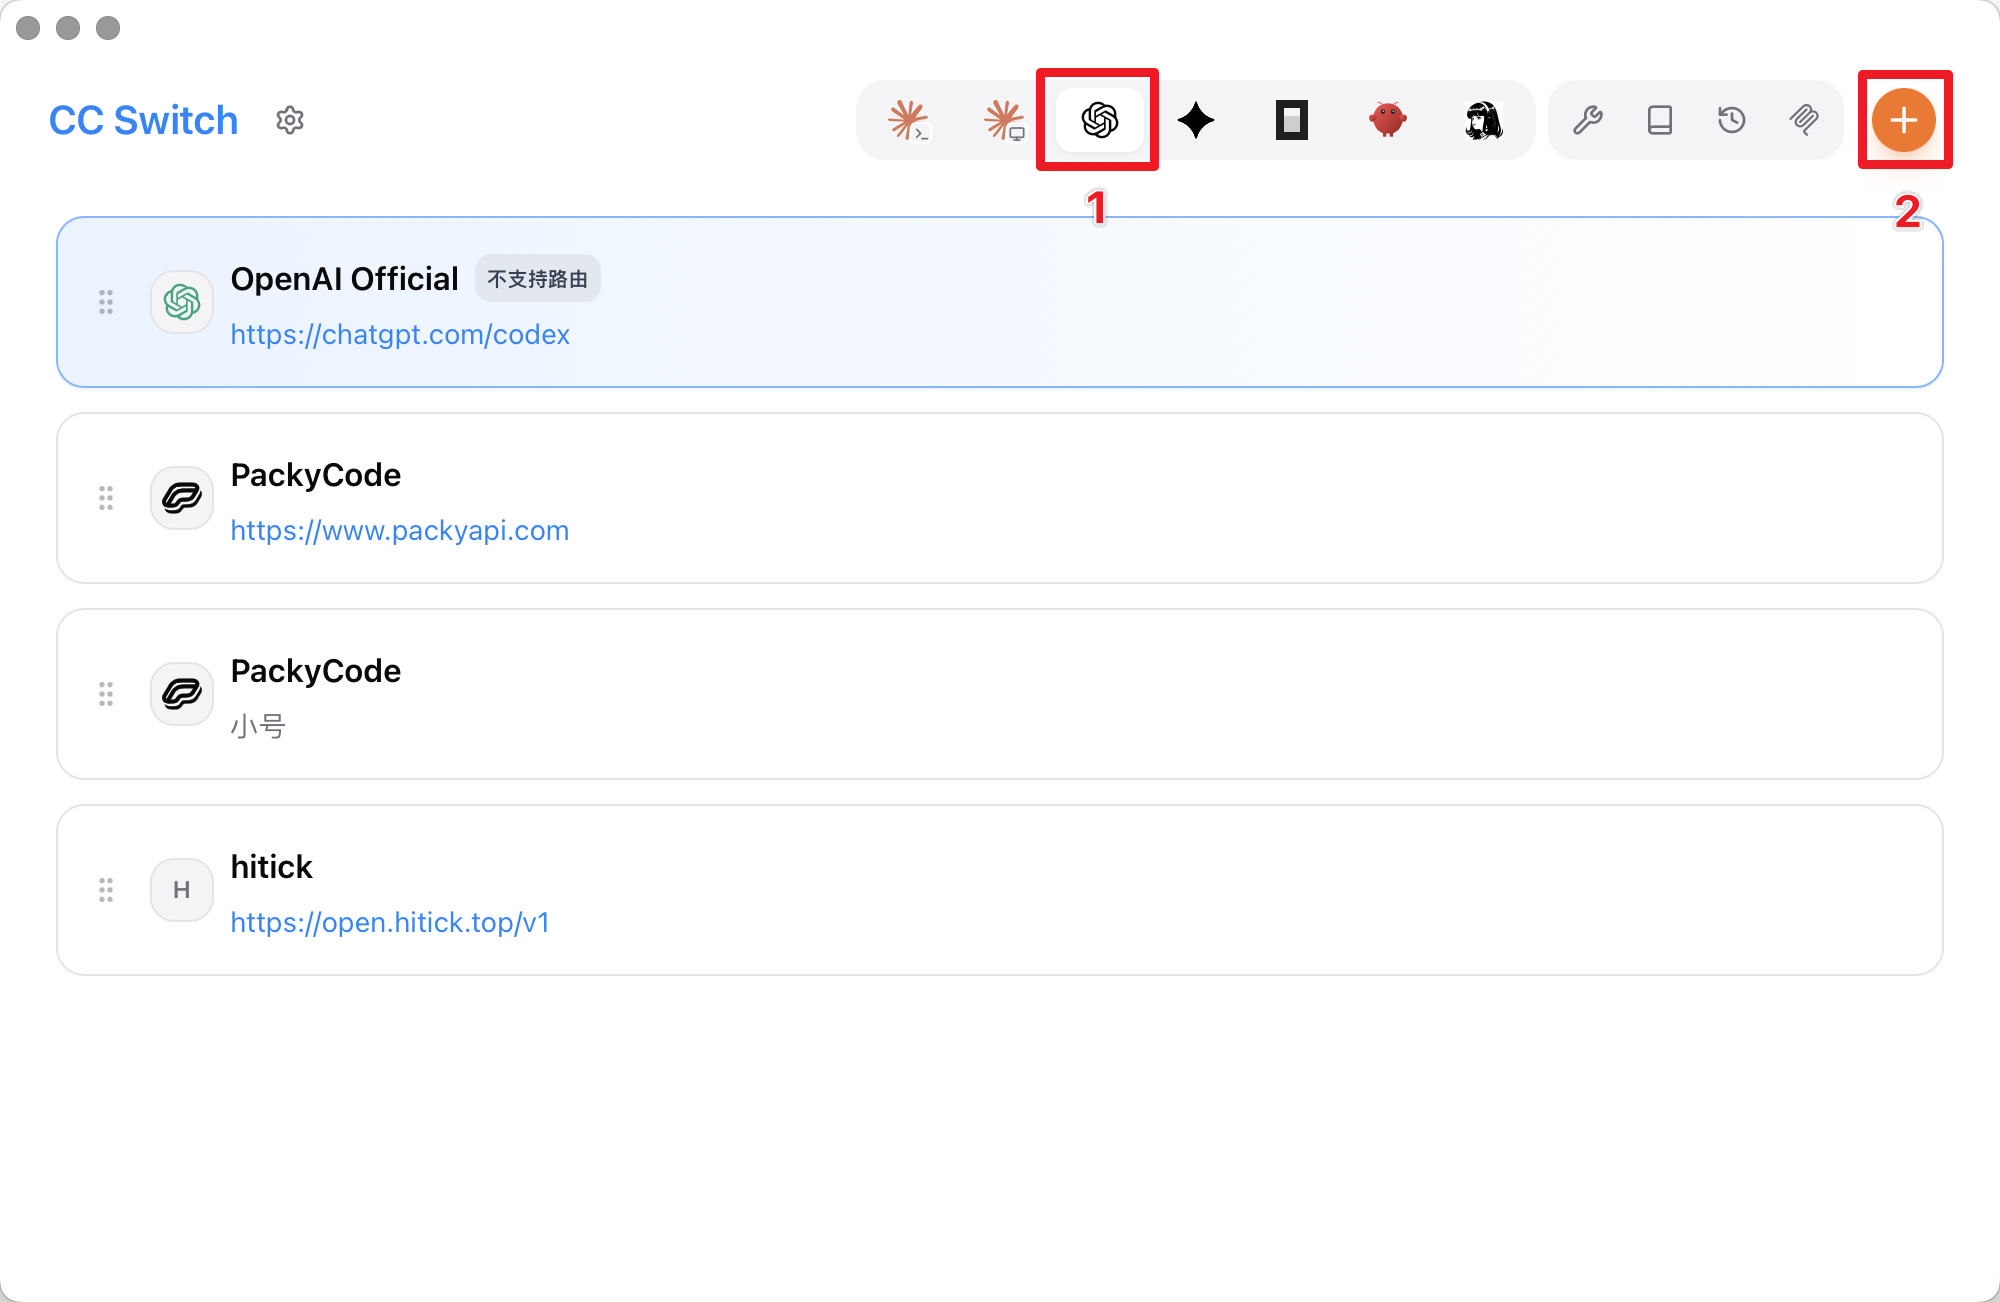Select the red creature app icon tab

[x=1388, y=120]
